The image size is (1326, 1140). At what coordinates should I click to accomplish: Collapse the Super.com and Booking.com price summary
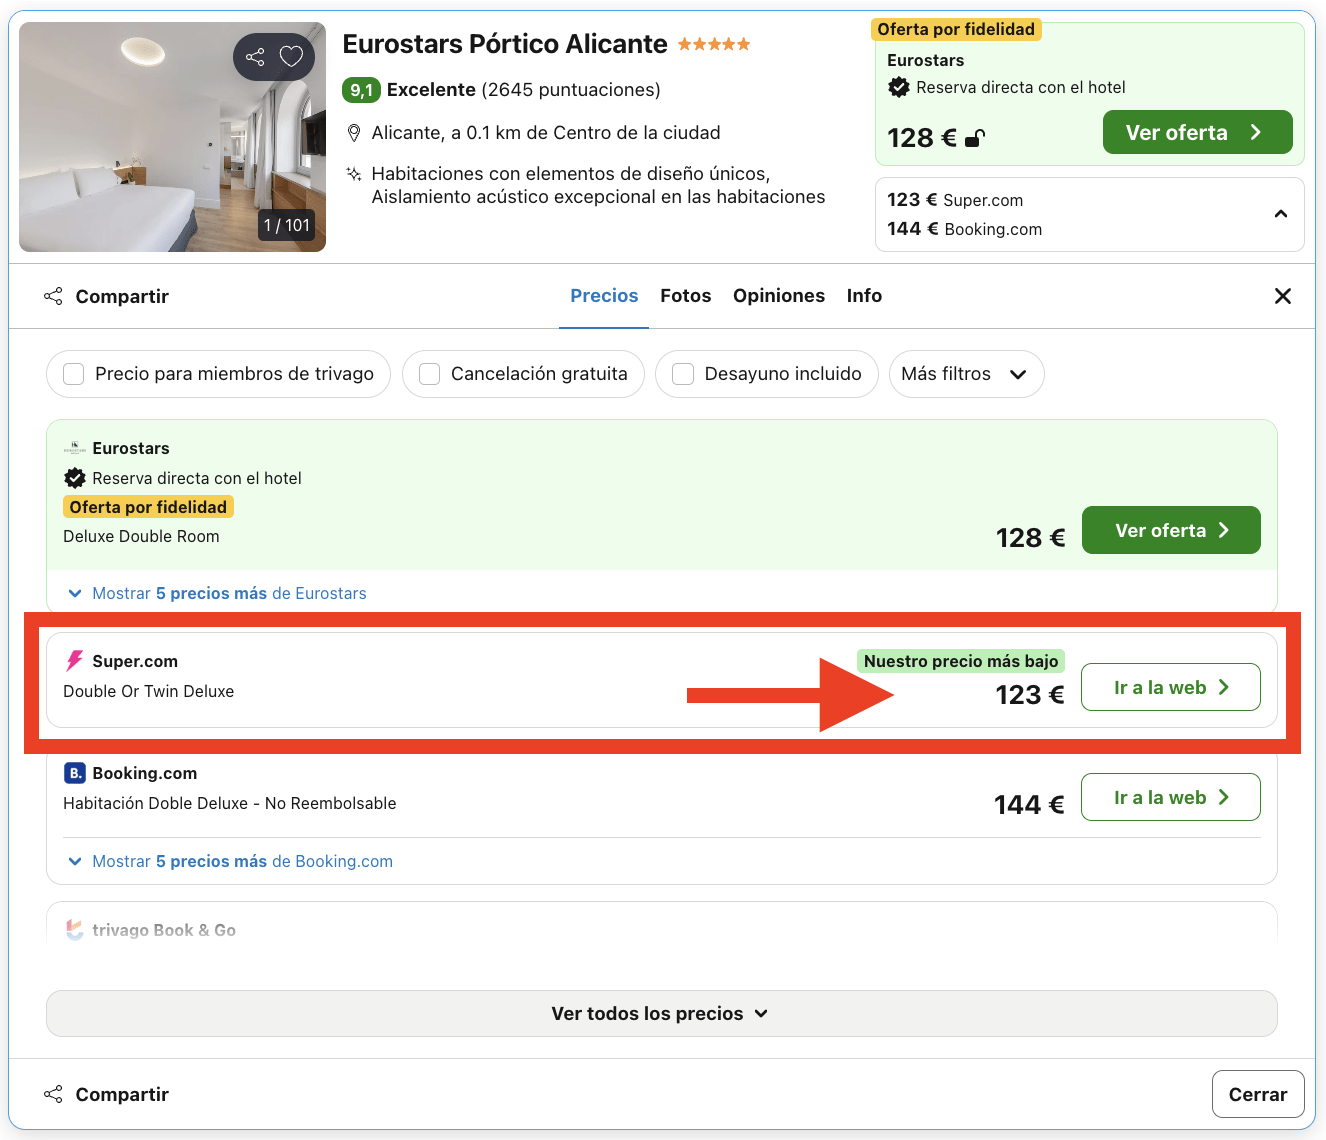[x=1281, y=214]
